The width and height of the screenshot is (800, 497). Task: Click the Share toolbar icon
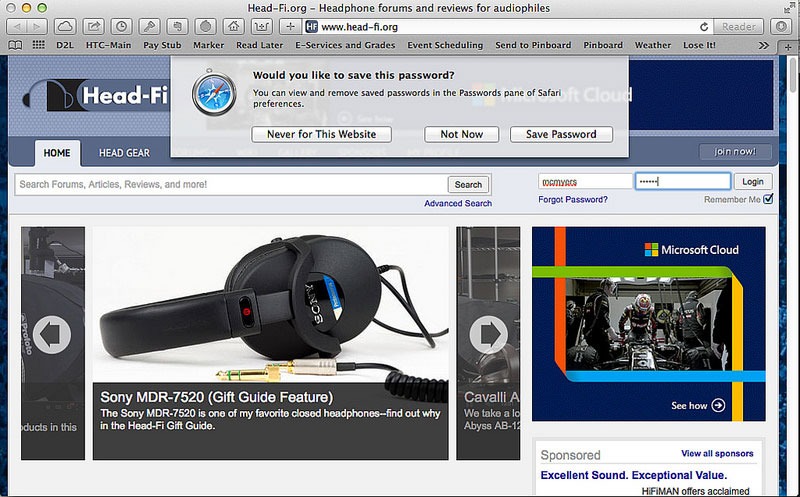[94, 27]
